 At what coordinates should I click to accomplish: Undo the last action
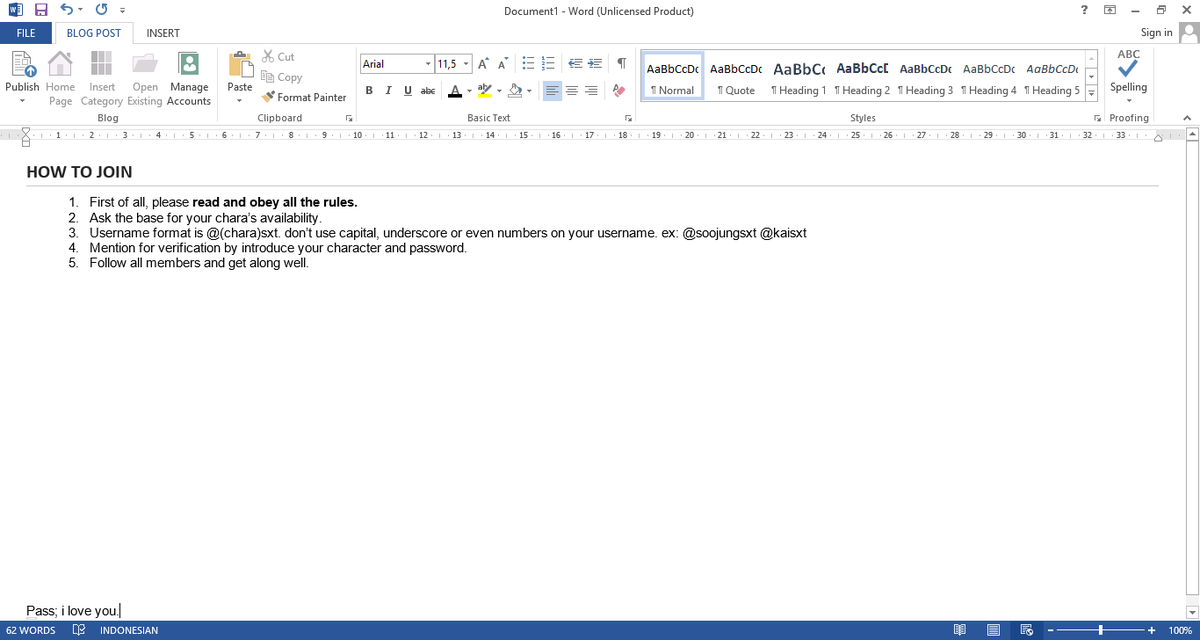coord(66,10)
